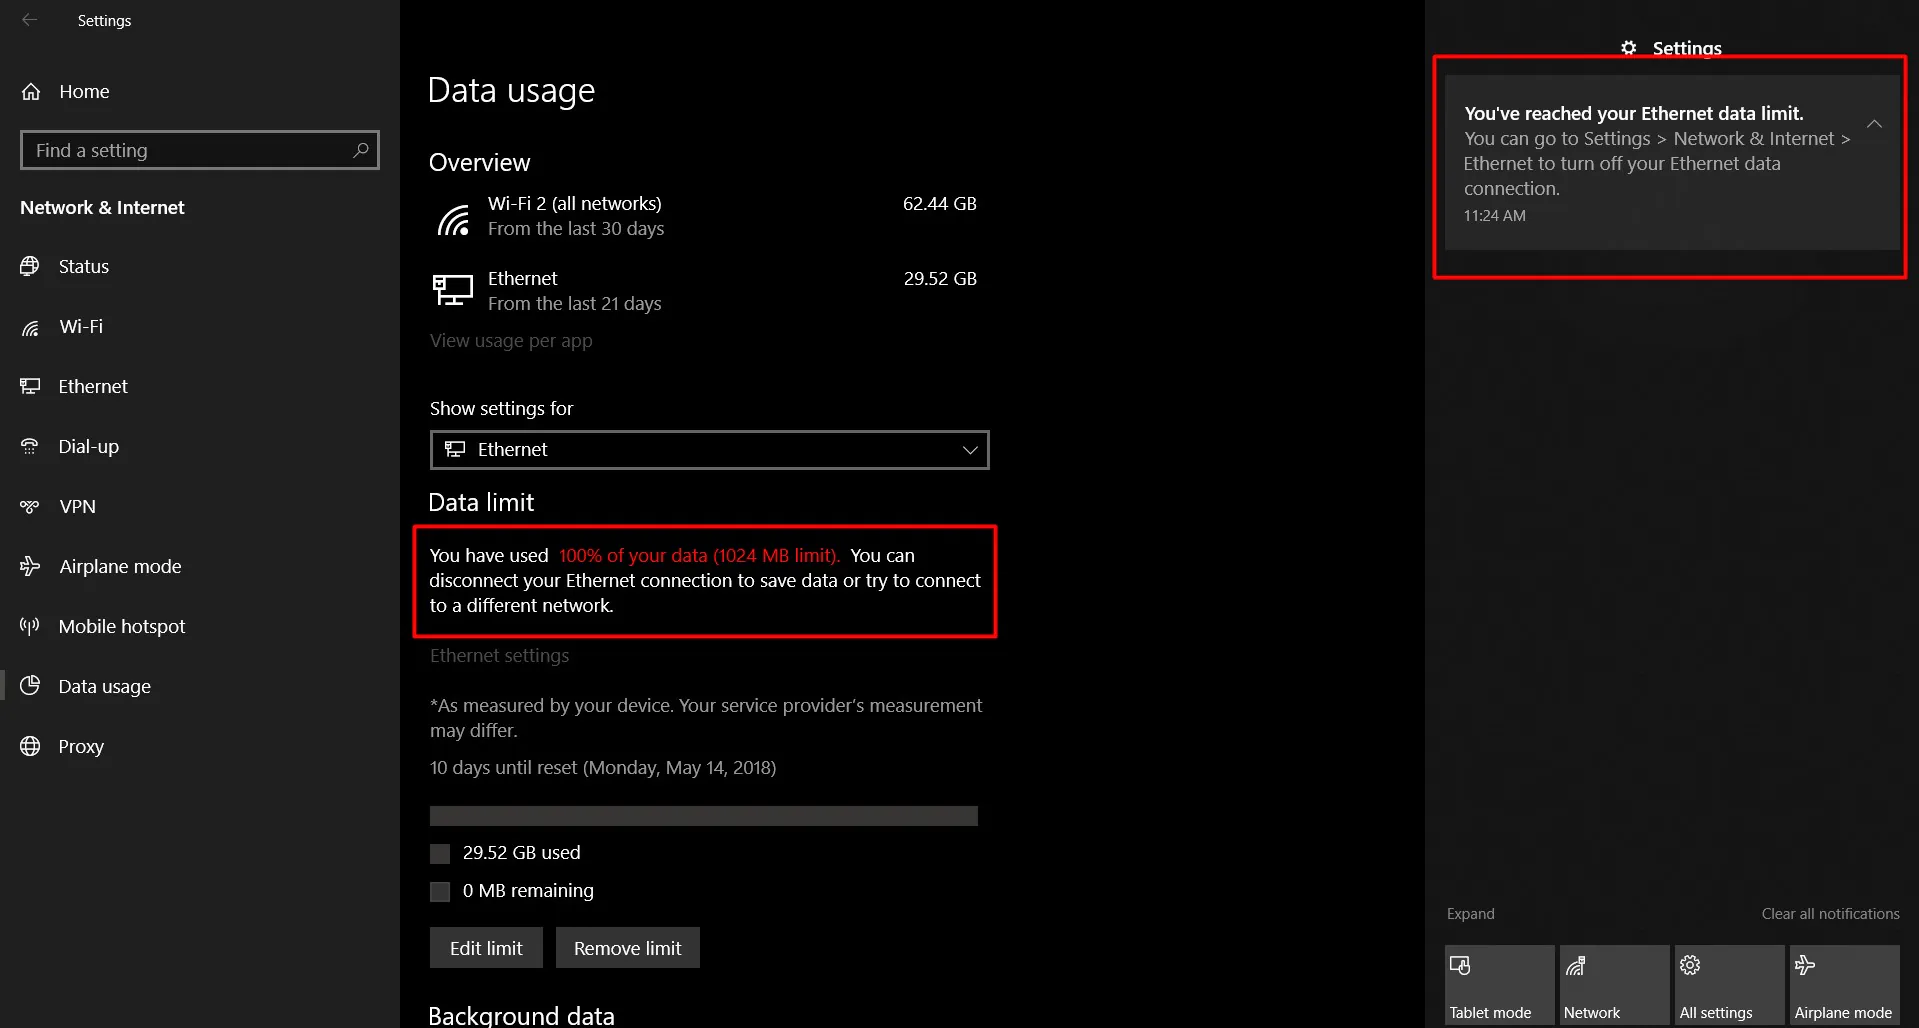Select Data usage in sidebar

(200, 686)
